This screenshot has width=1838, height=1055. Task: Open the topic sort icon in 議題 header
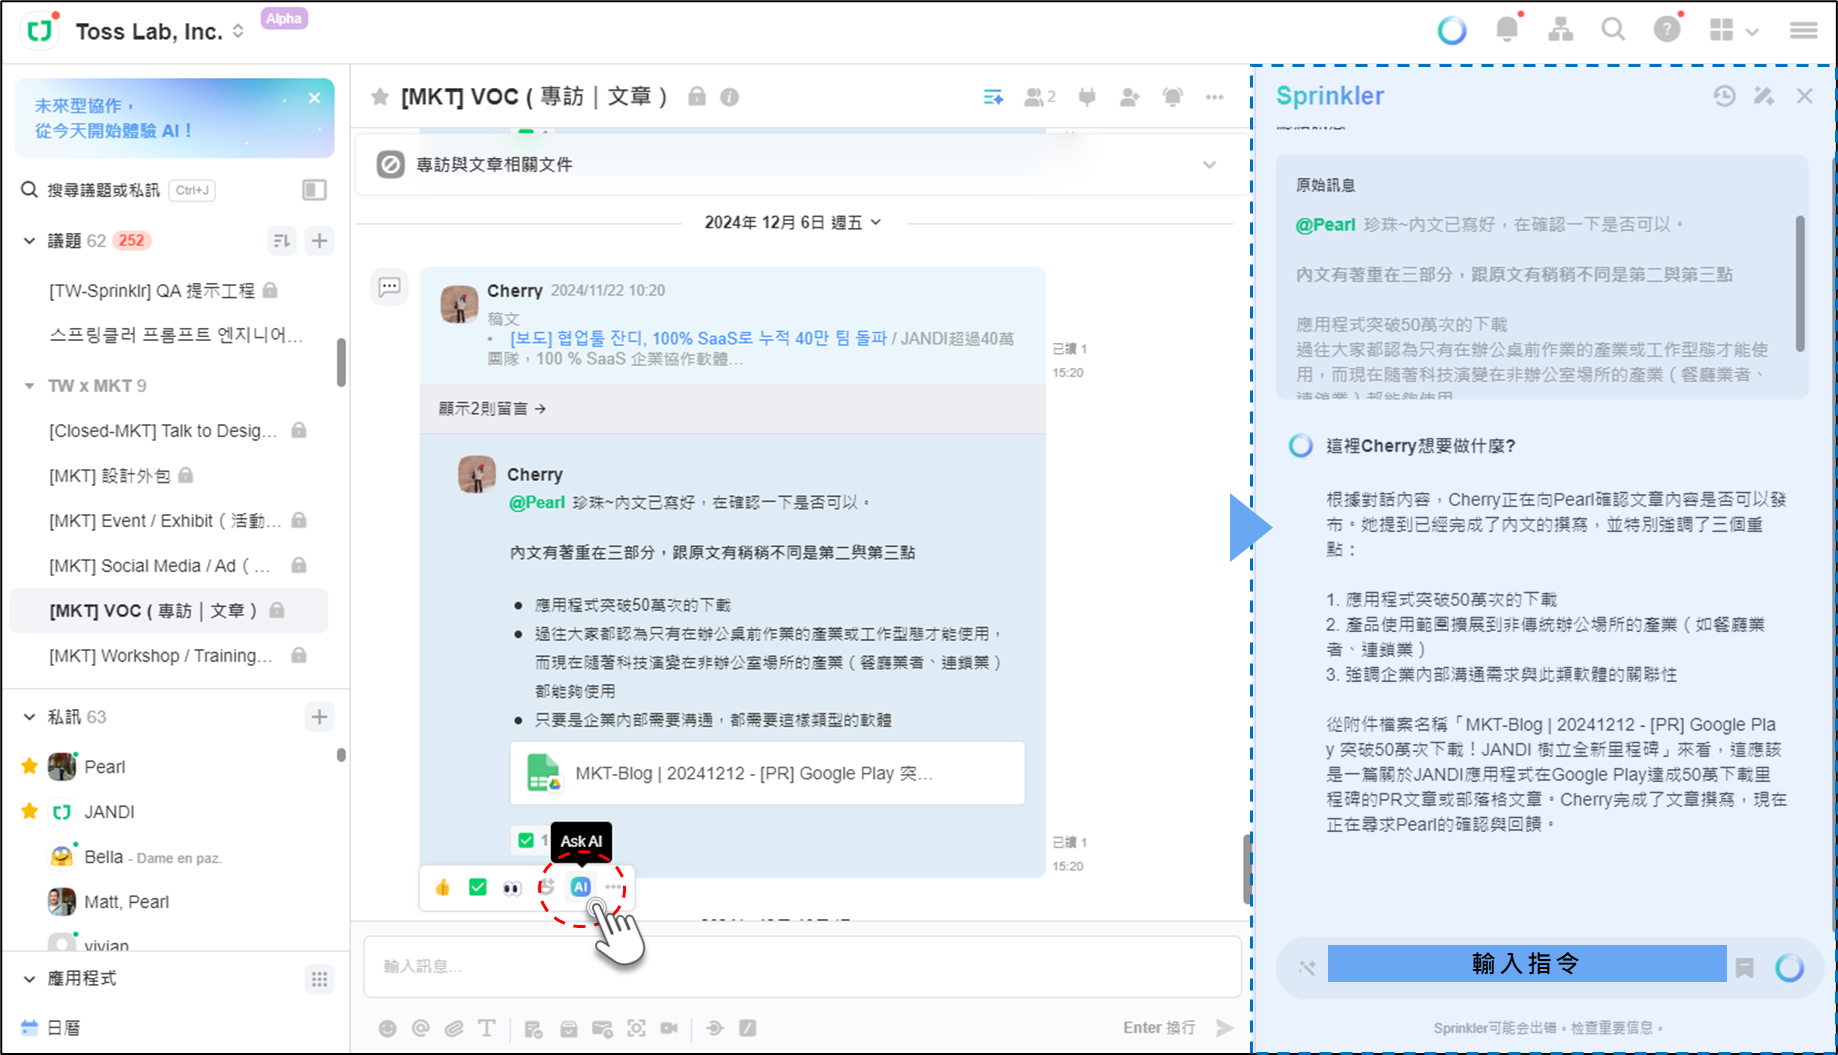pyautogui.click(x=282, y=241)
